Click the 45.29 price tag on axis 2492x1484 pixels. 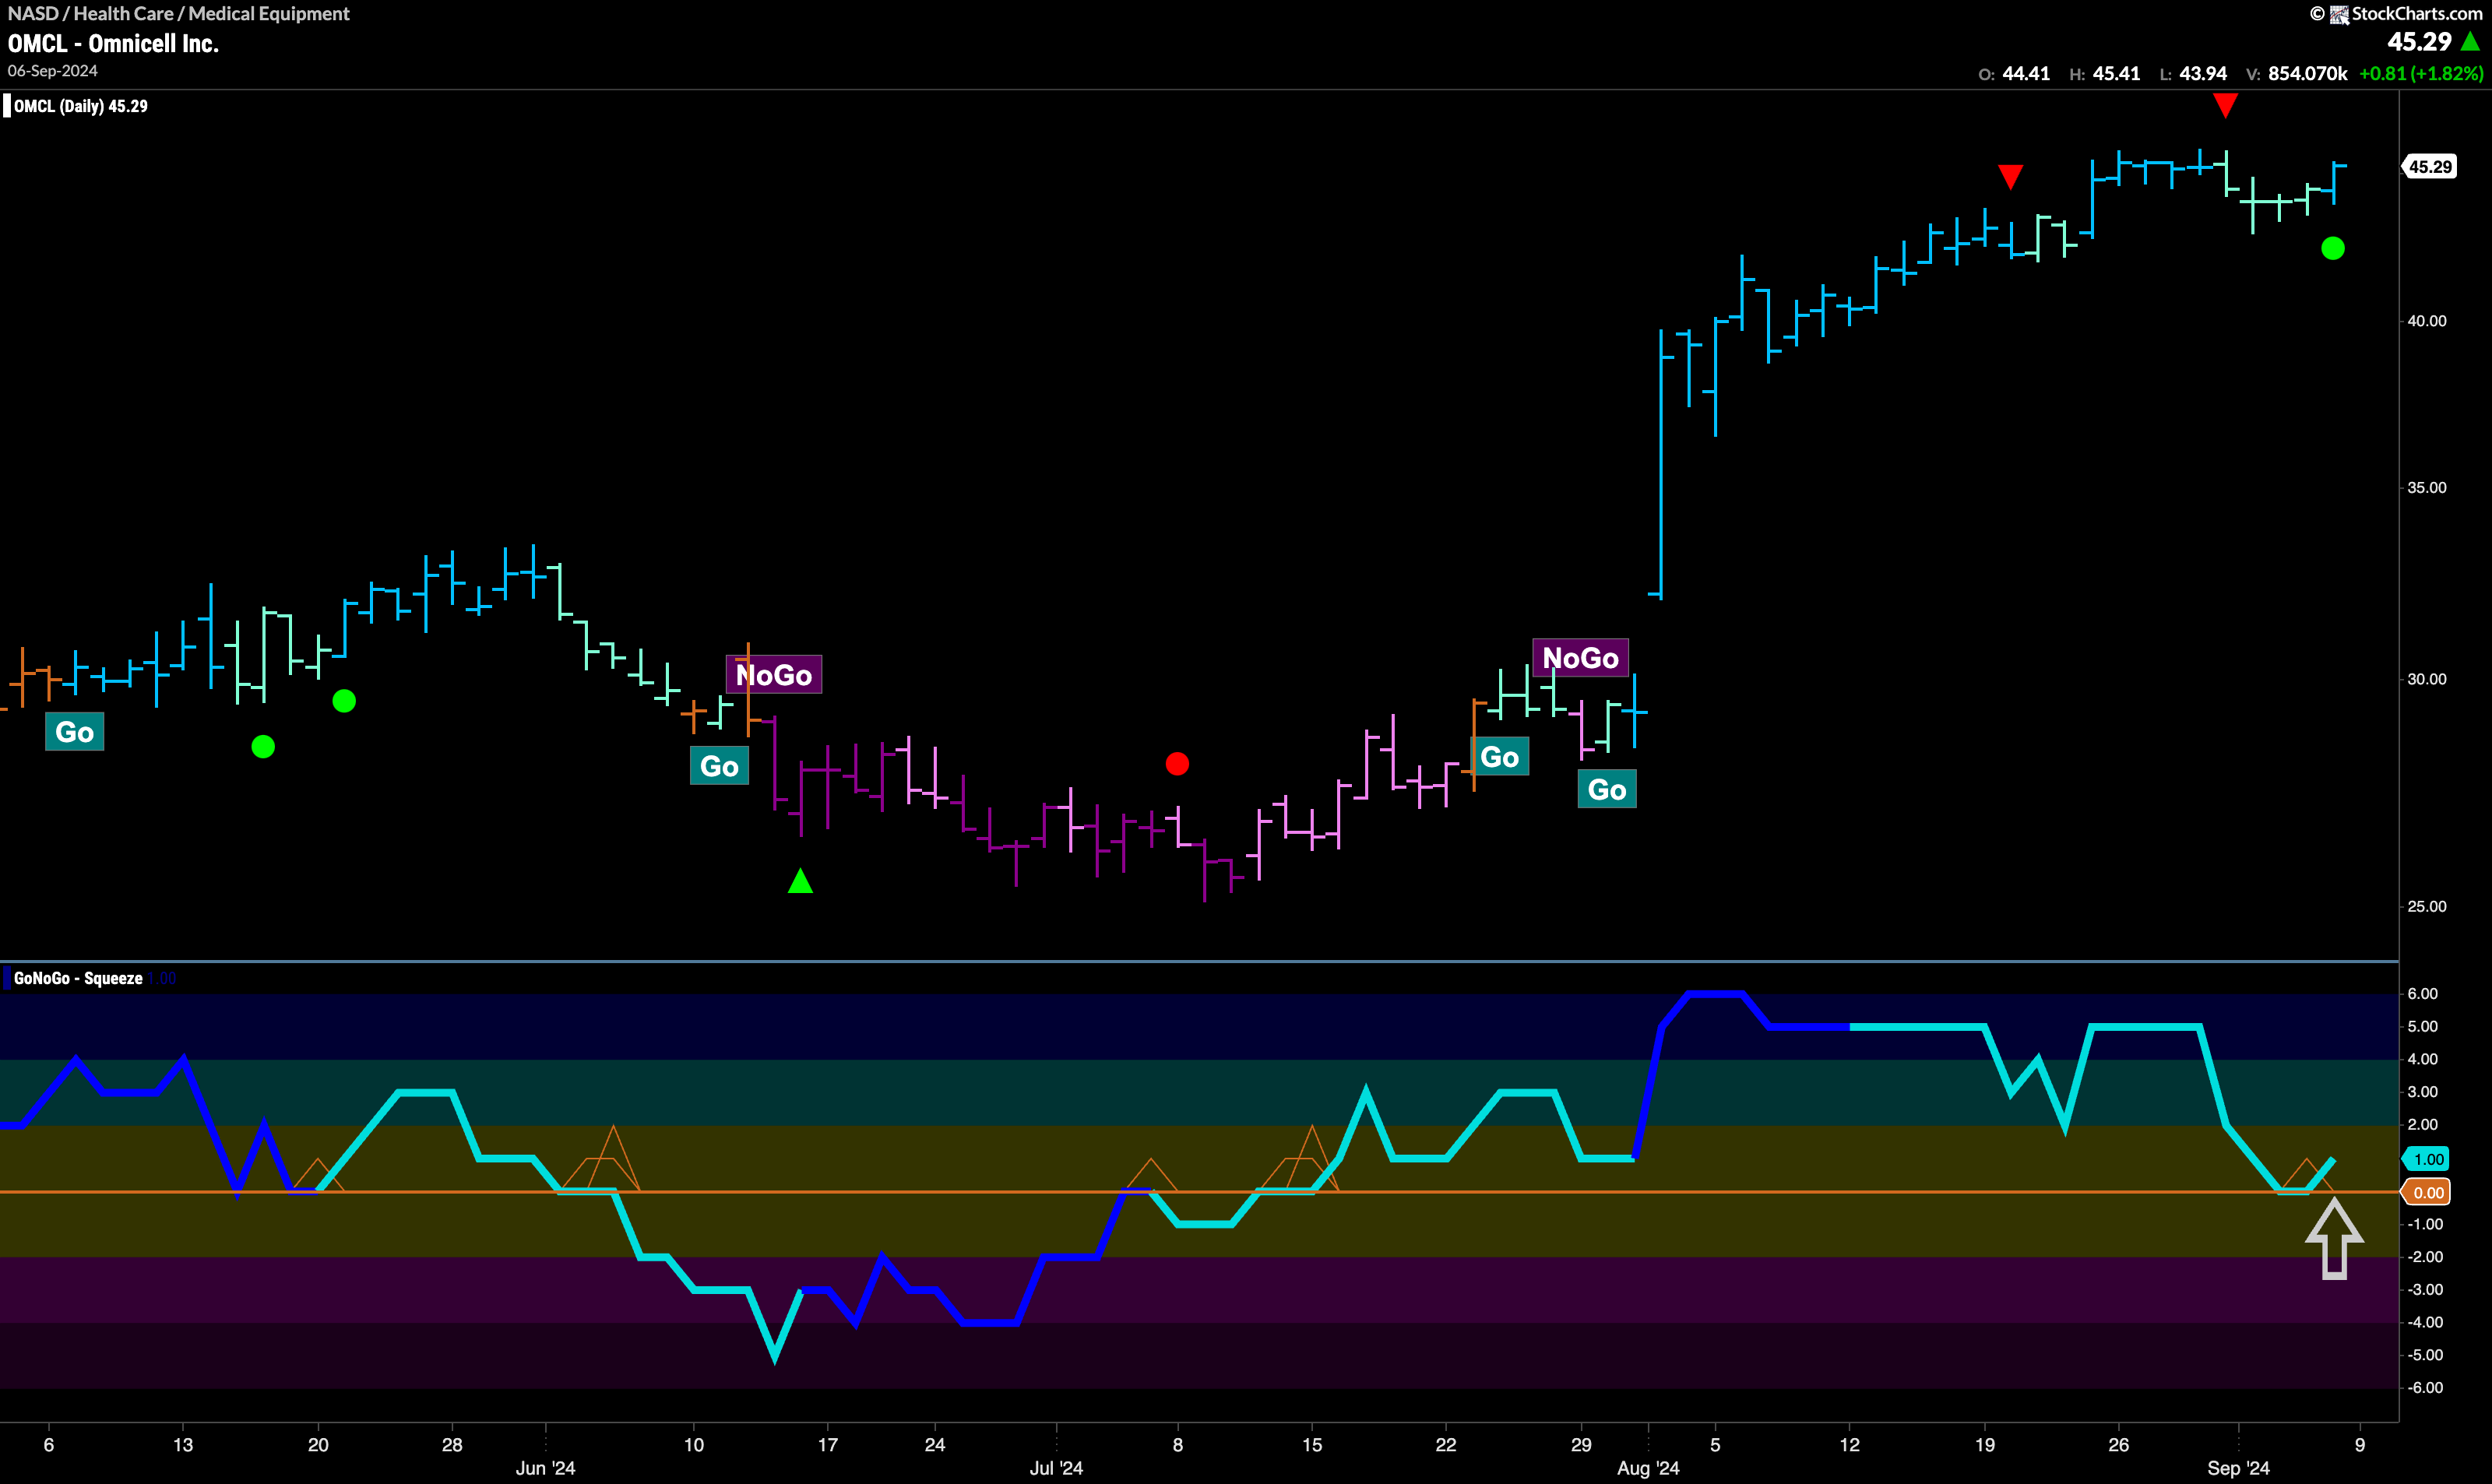tap(2429, 167)
